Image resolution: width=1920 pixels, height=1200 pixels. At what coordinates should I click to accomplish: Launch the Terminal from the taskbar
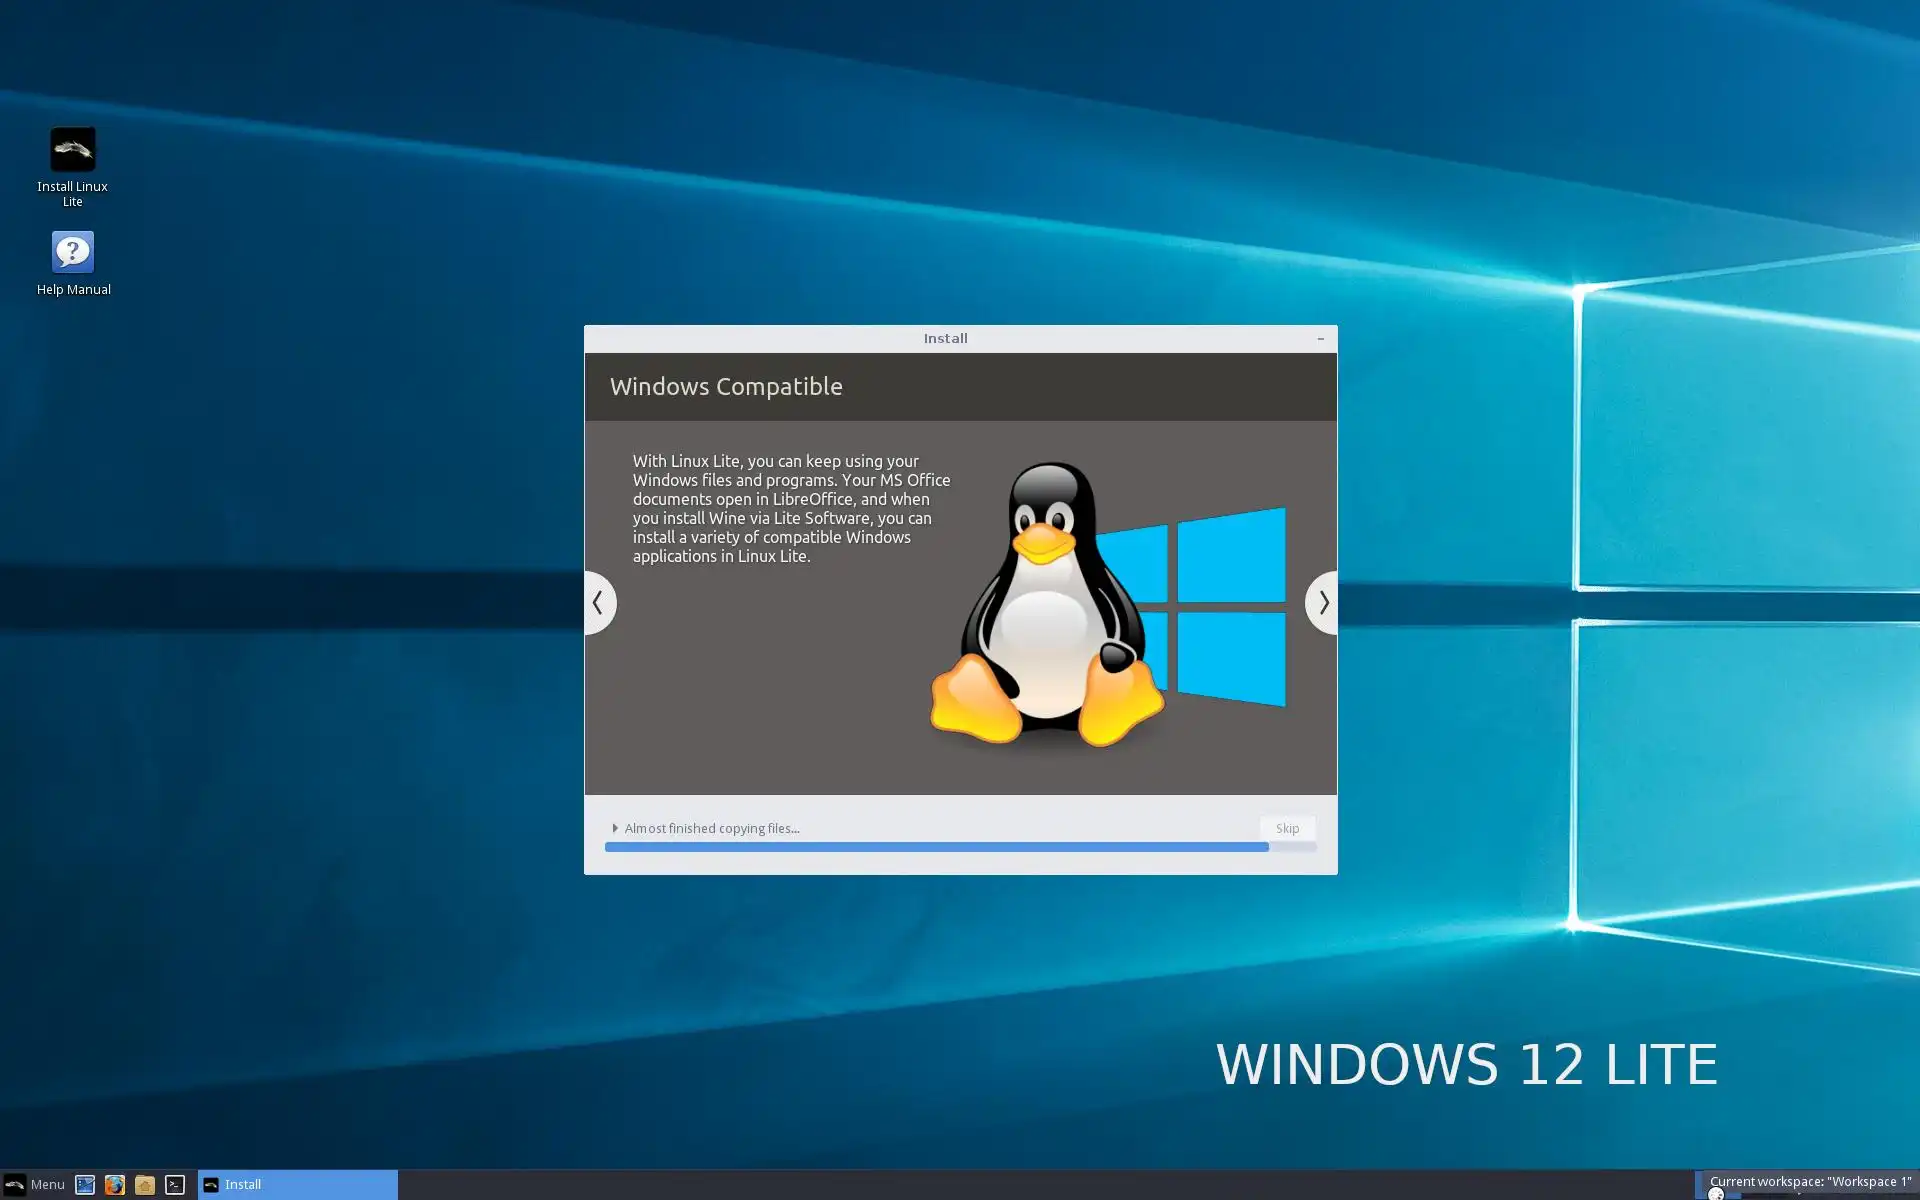(175, 1185)
